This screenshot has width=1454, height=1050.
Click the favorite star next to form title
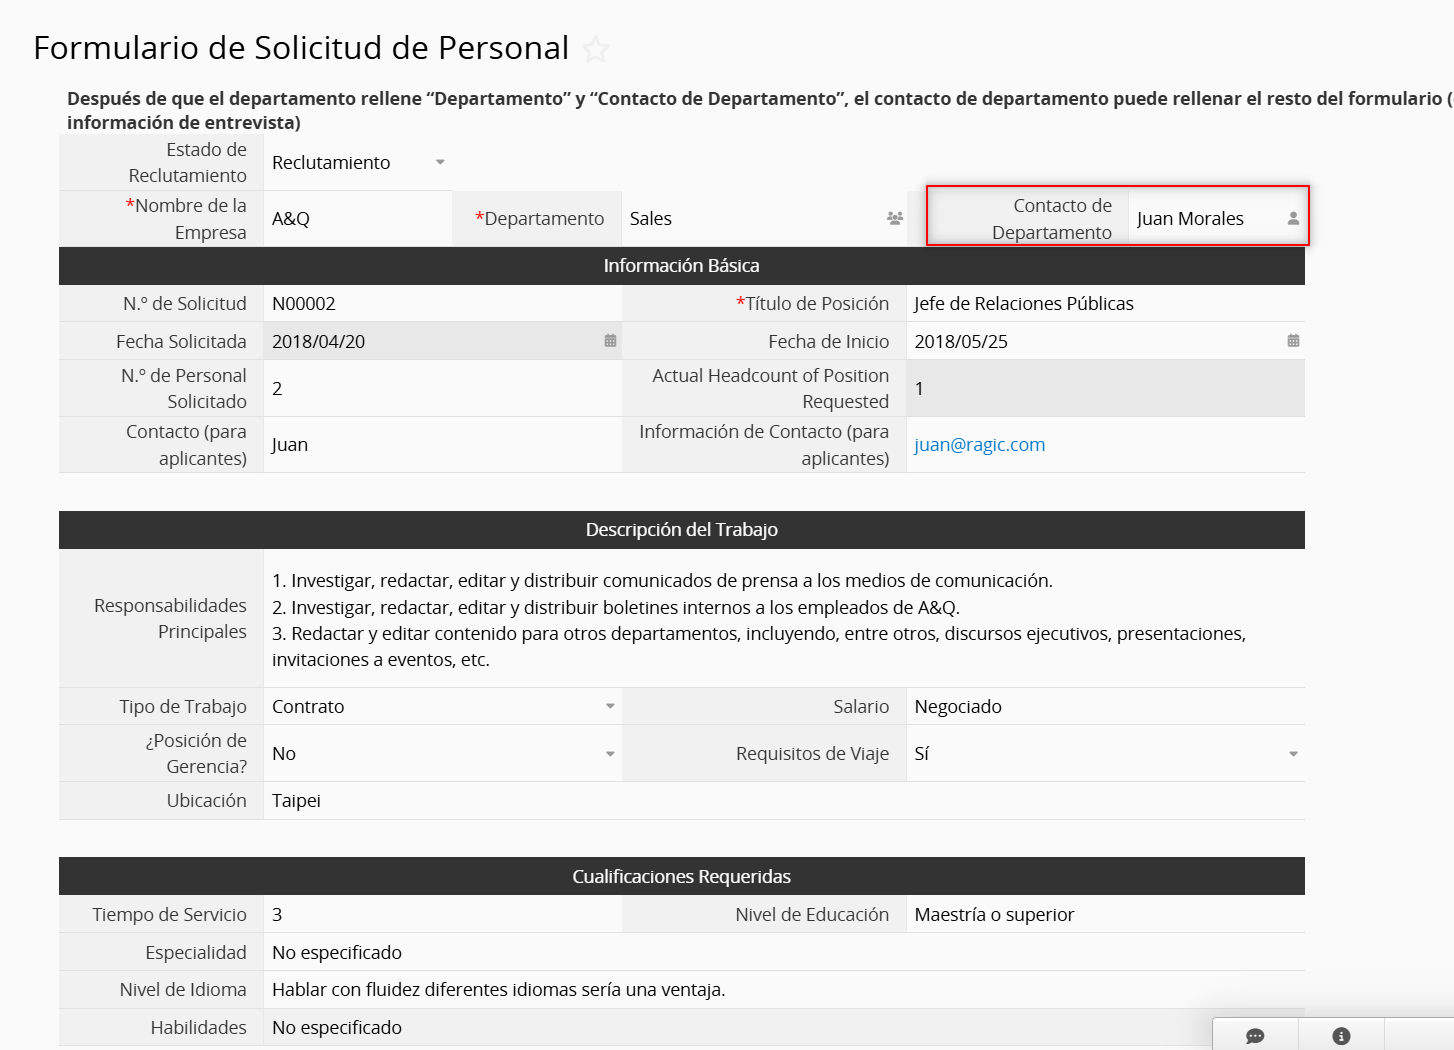pyautogui.click(x=596, y=49)
